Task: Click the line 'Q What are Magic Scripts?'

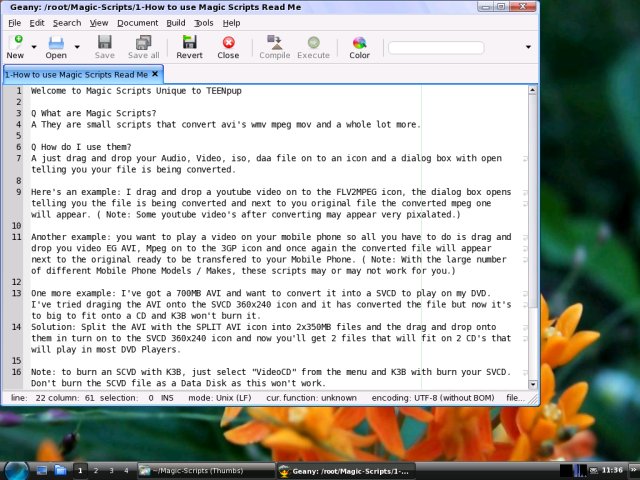Action: [93, 113]
